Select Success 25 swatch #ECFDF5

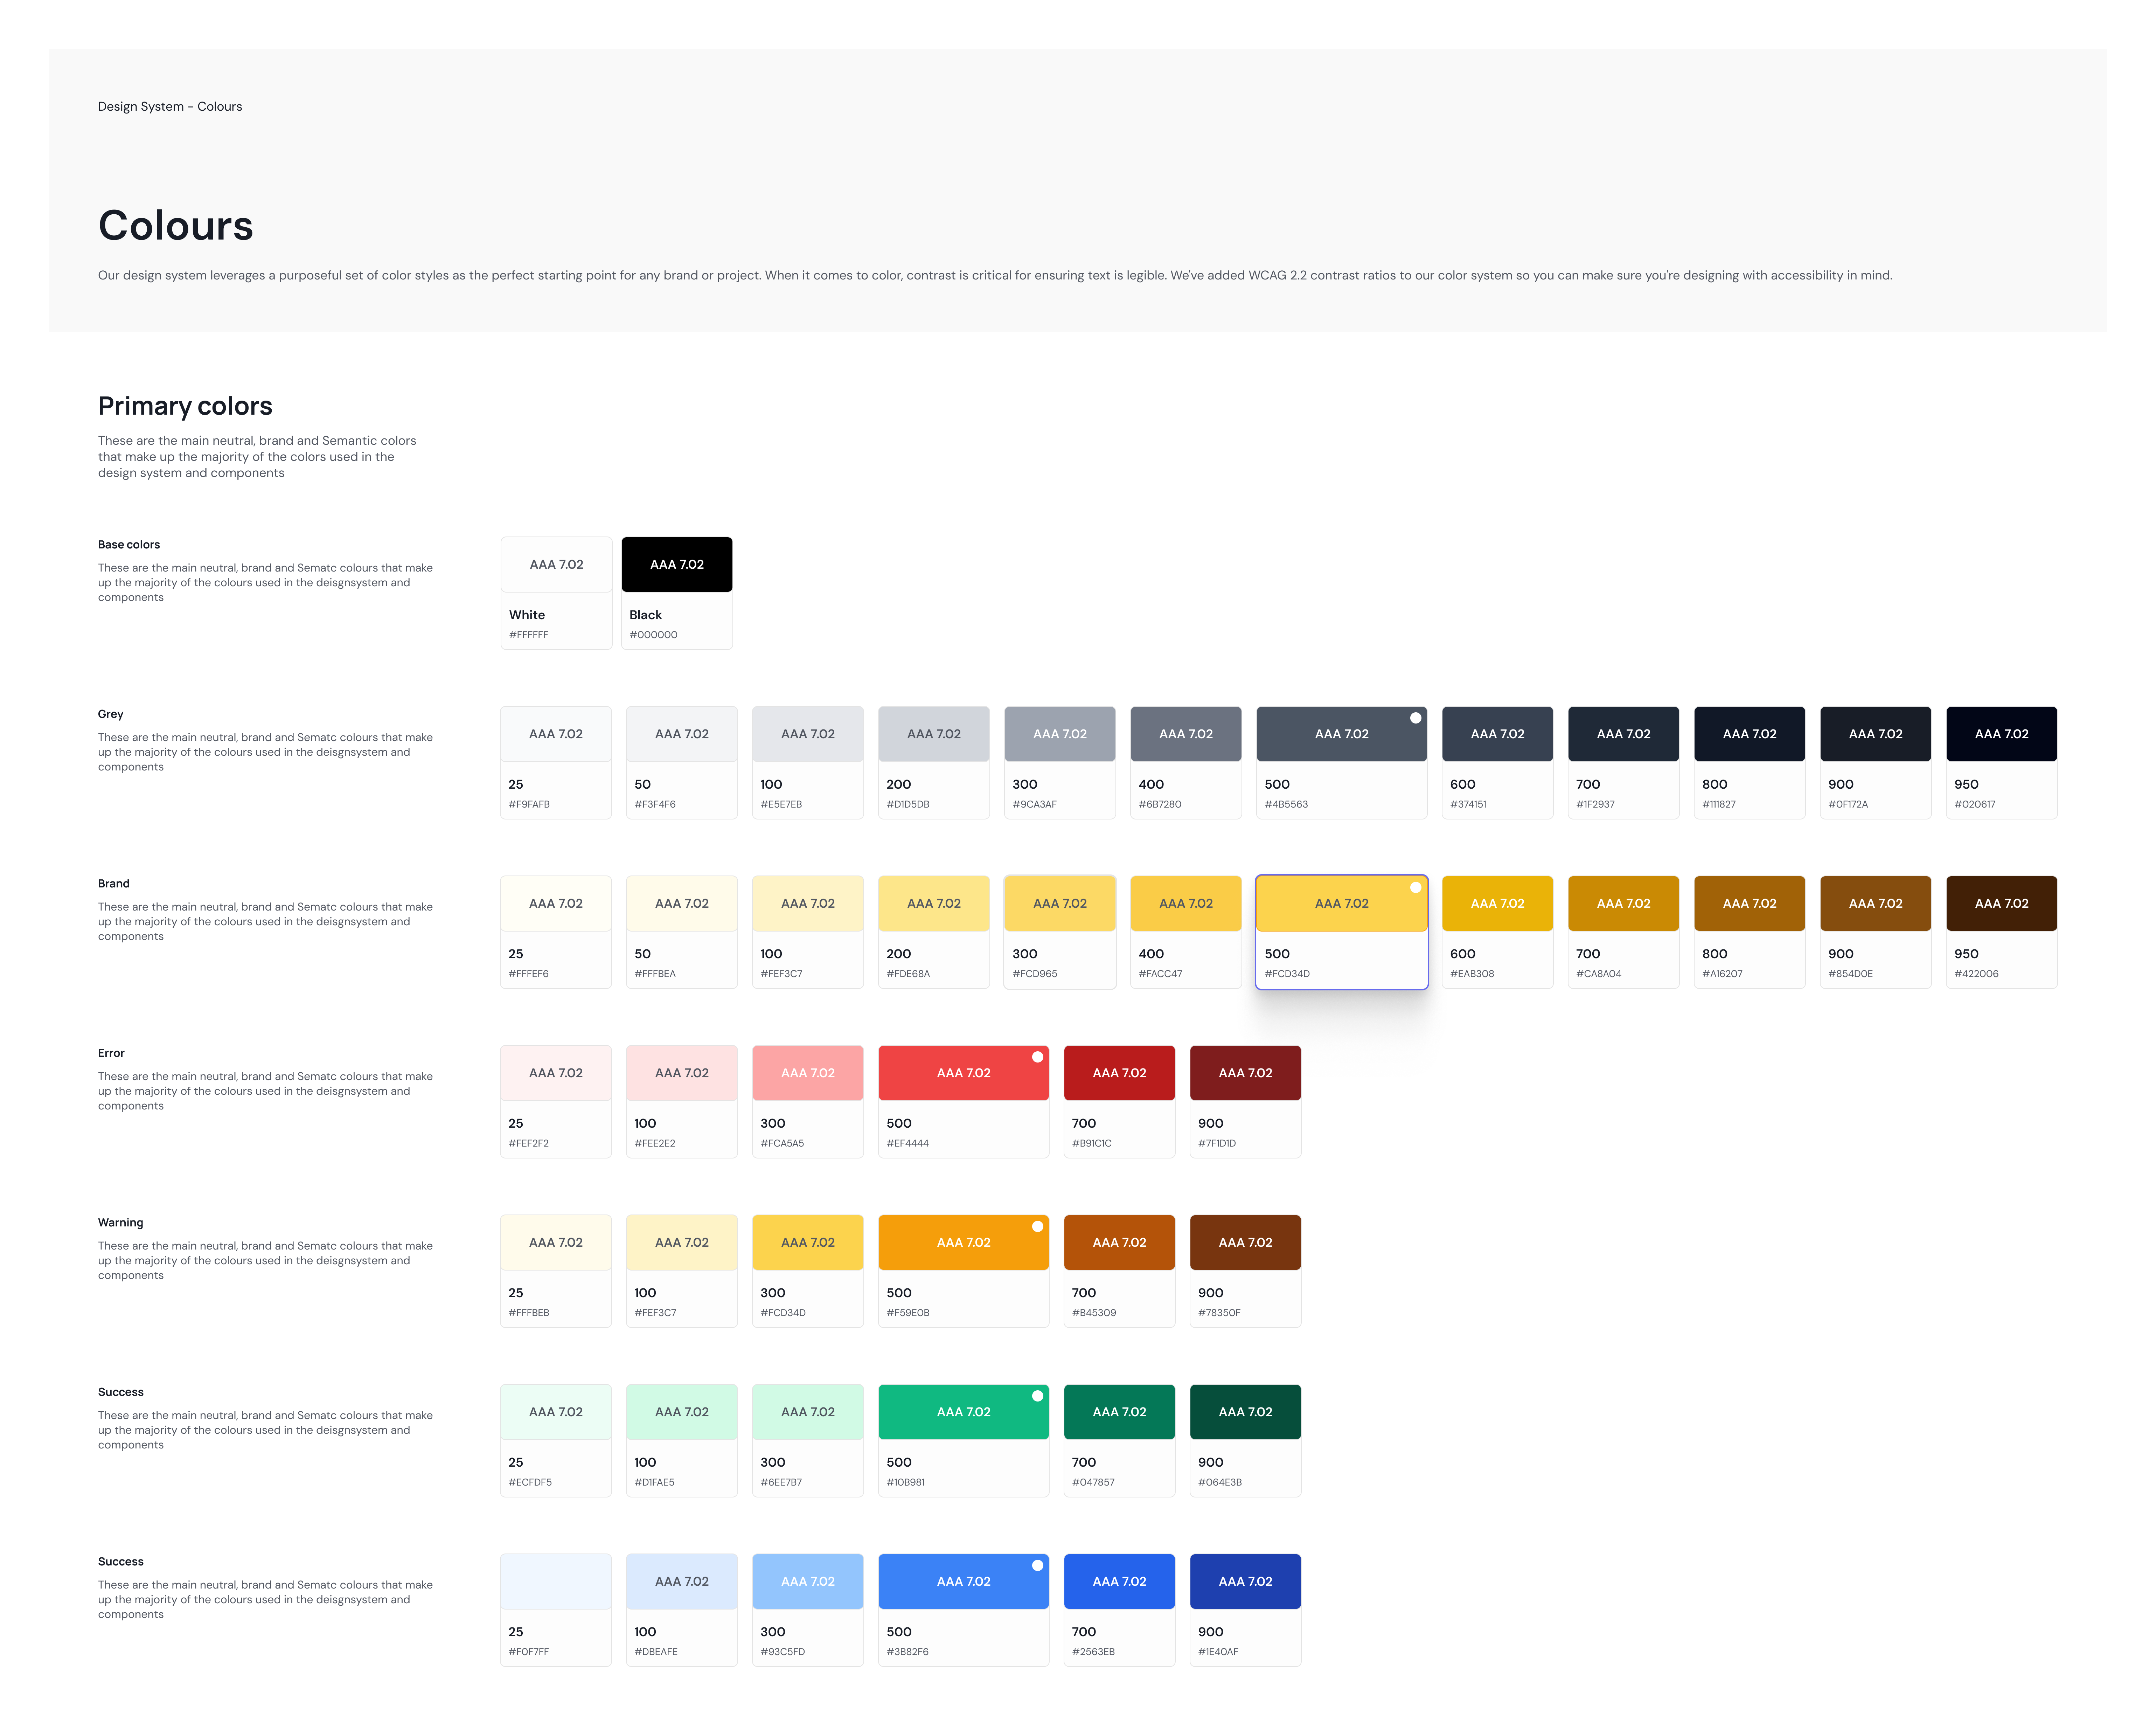(x=556, y=1441)
